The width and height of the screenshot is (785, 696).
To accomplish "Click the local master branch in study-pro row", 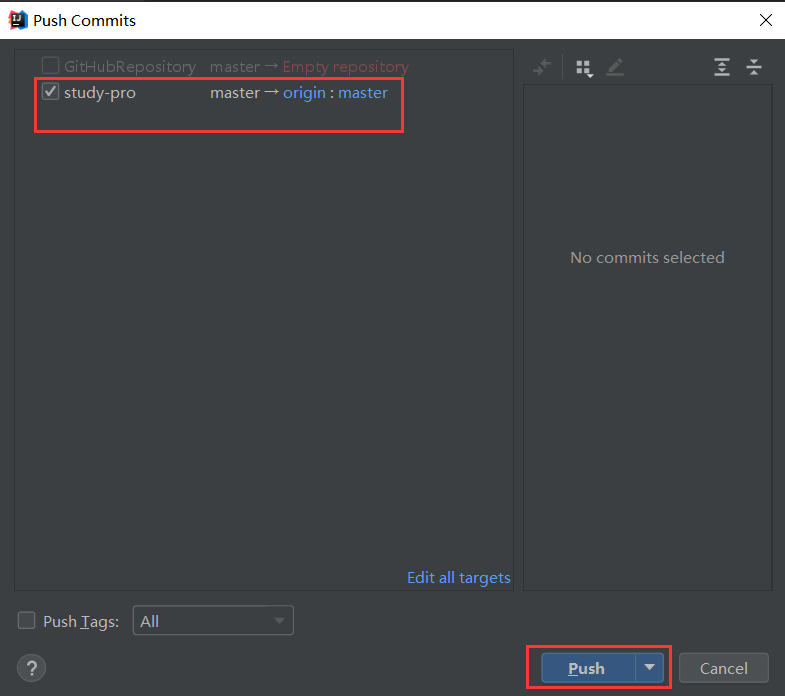I will click(235, 93).
